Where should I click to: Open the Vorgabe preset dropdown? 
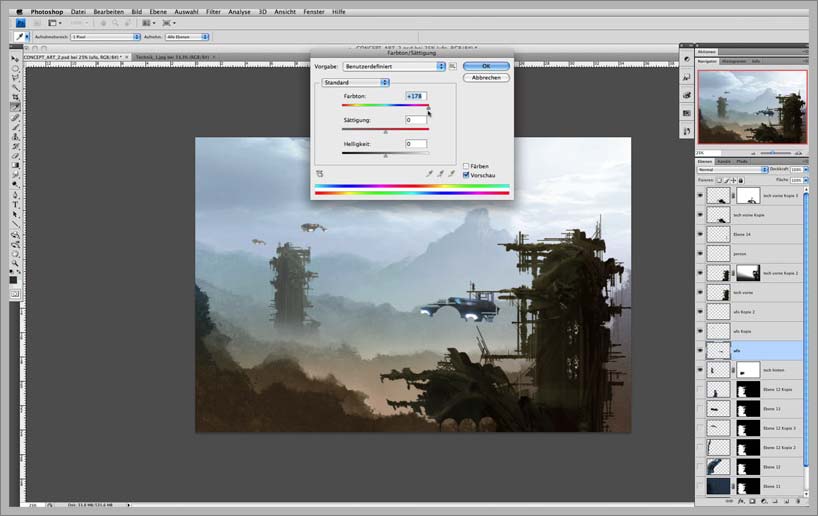click(394, 66)
